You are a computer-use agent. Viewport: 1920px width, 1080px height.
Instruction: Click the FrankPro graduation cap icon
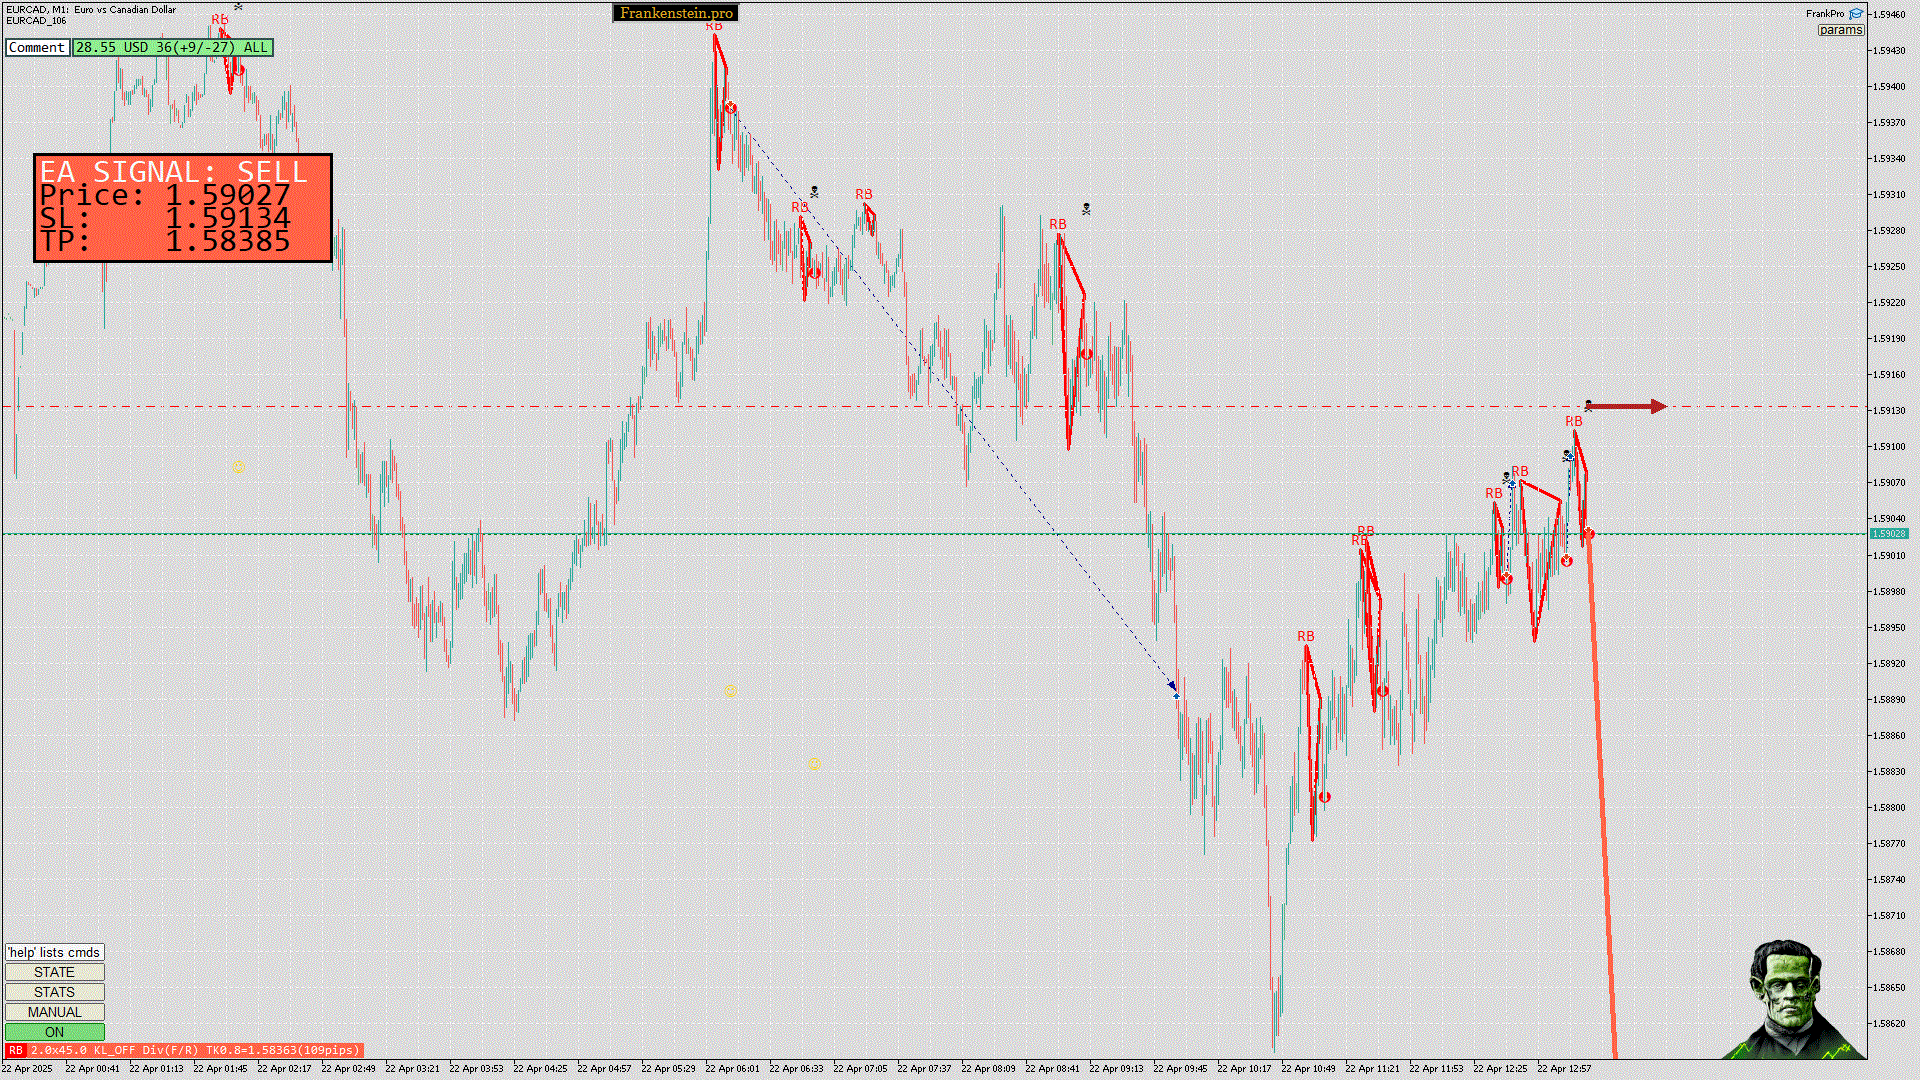pyautogui.click(x=1856, y=14)
